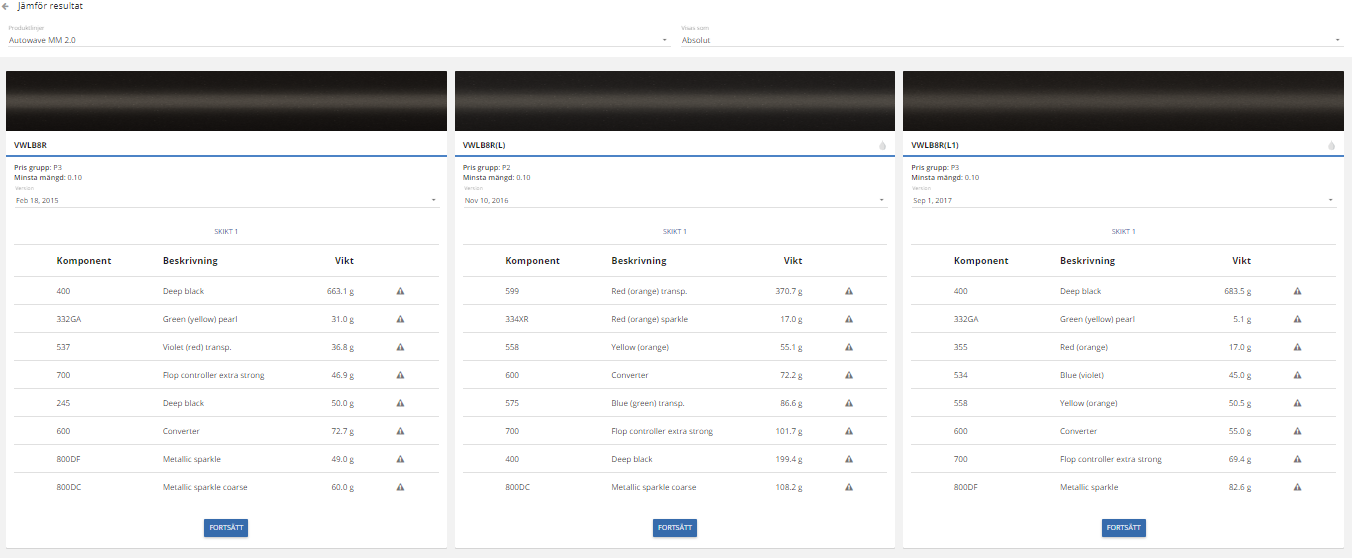The width and height of the screenshot is (1352, 558).
Task: Click warning icon for 355 Red (orange) row
Action: click(x=1297, y=347)
